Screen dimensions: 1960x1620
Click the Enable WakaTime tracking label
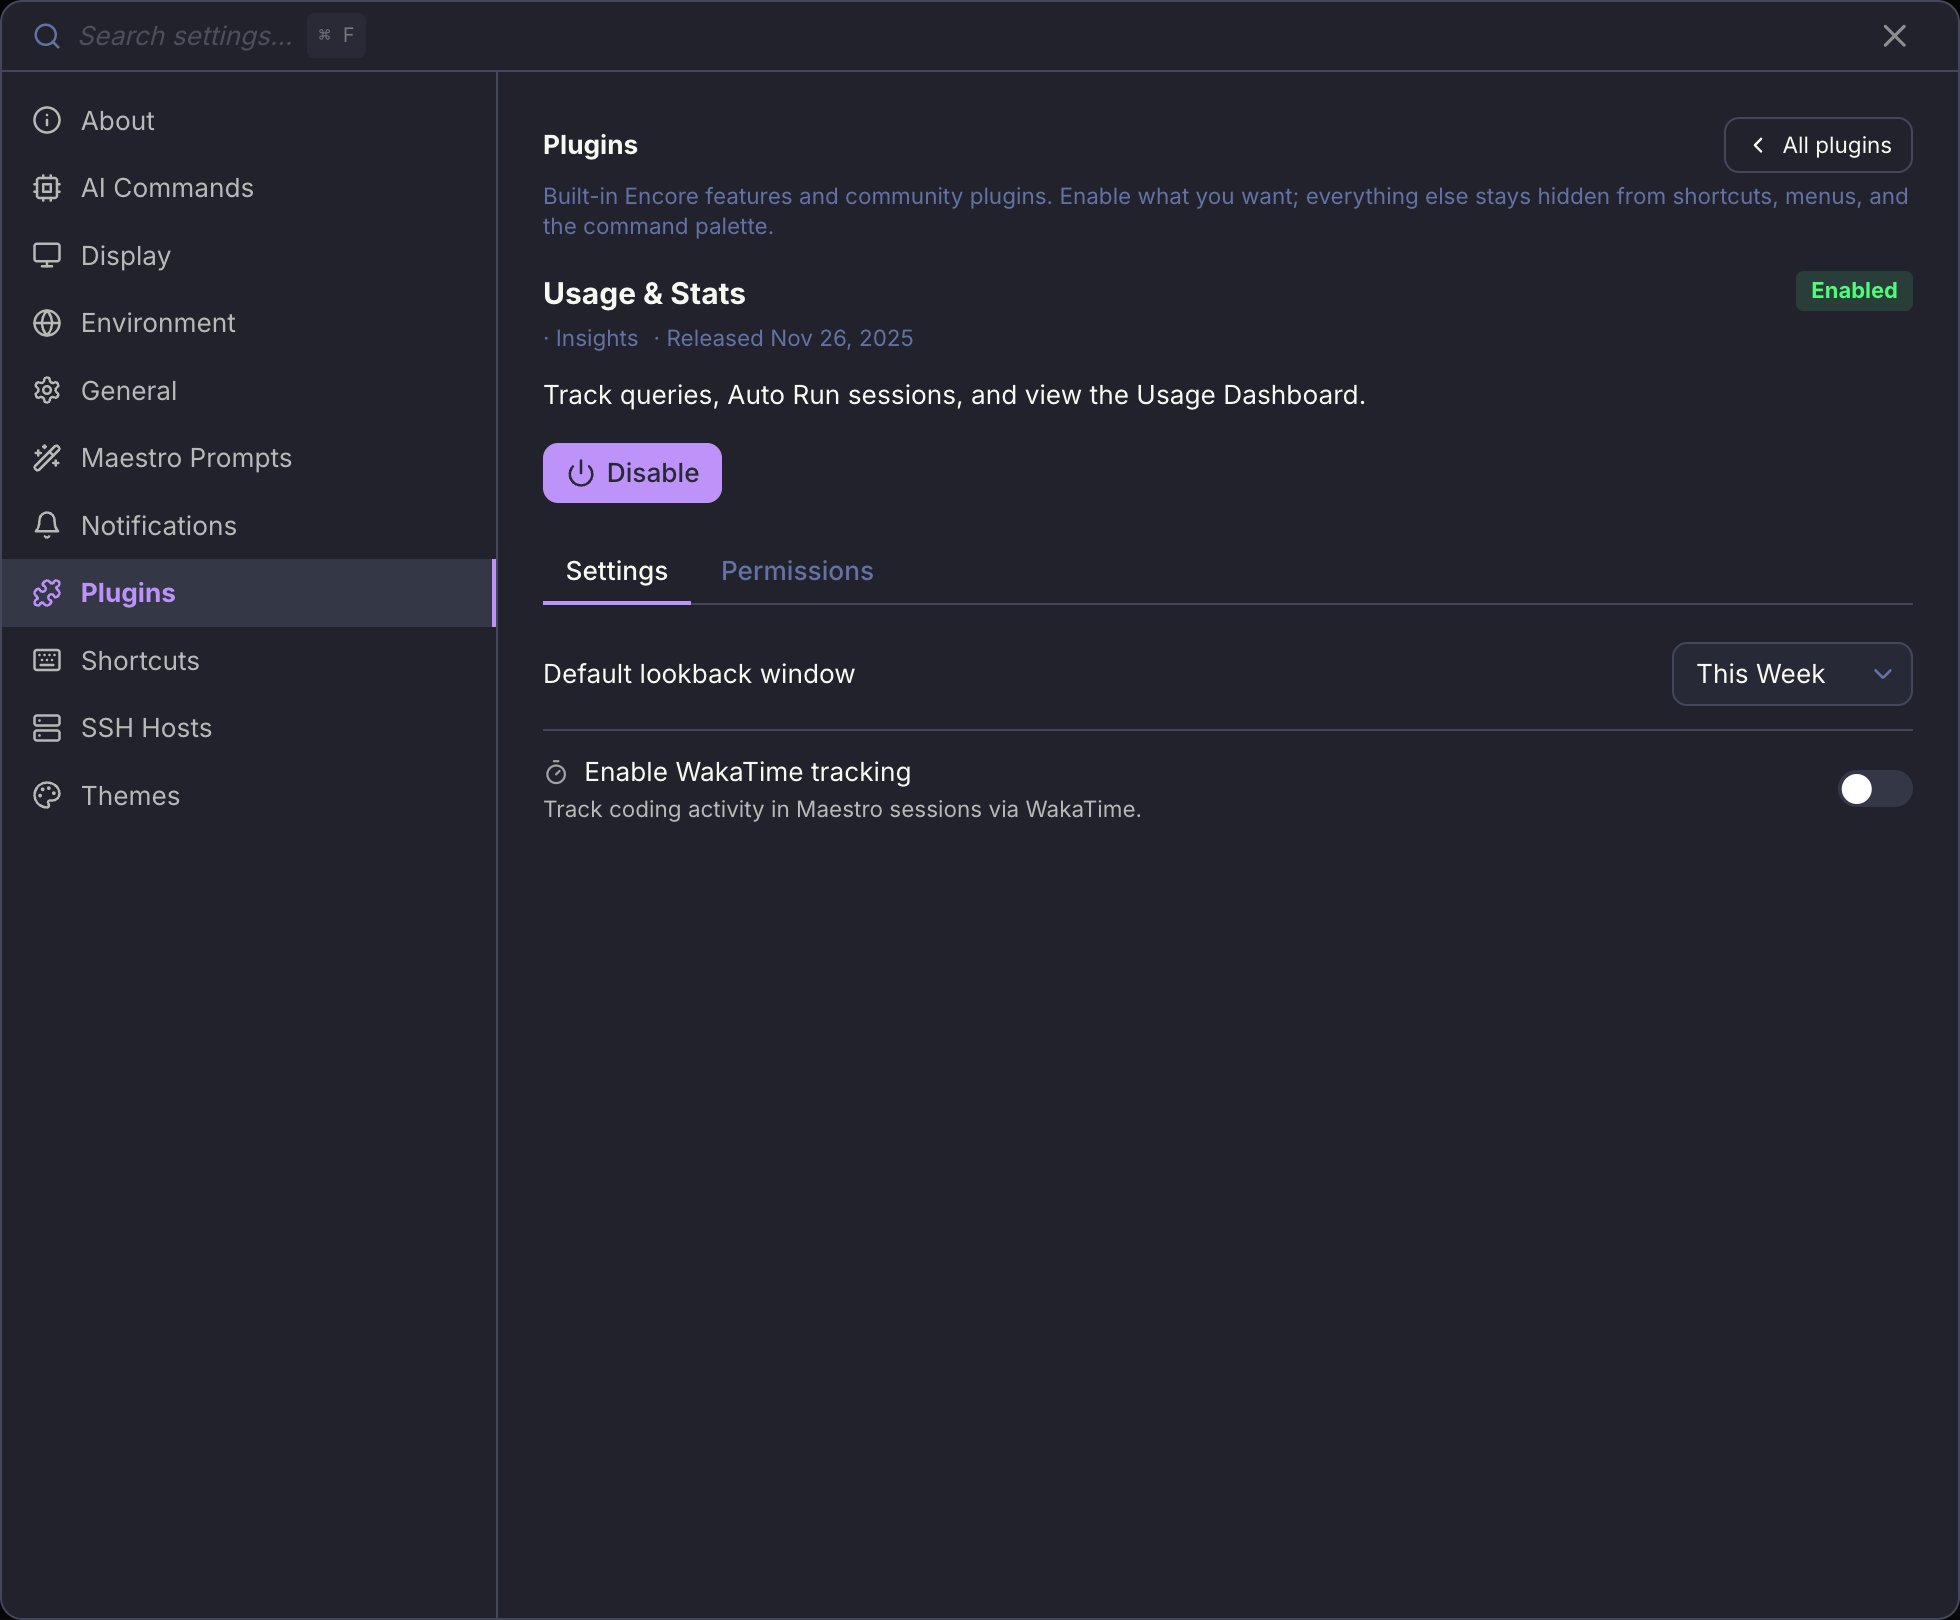[747, 772]
